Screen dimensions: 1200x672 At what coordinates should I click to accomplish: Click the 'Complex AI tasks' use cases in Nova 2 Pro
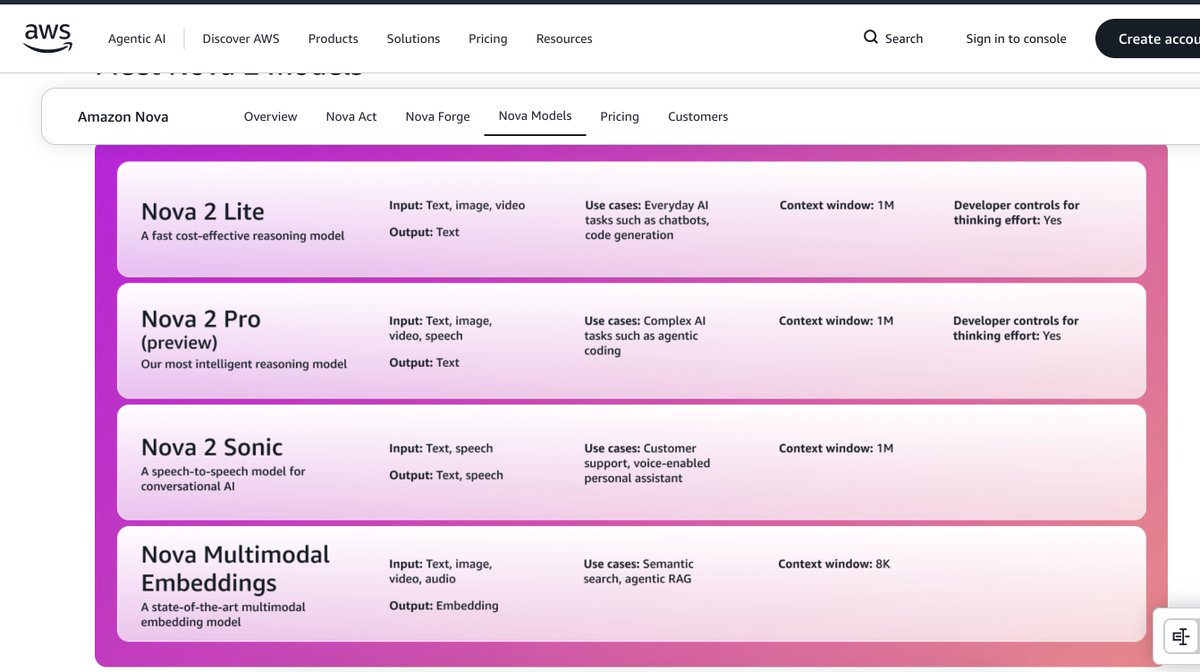645,336
